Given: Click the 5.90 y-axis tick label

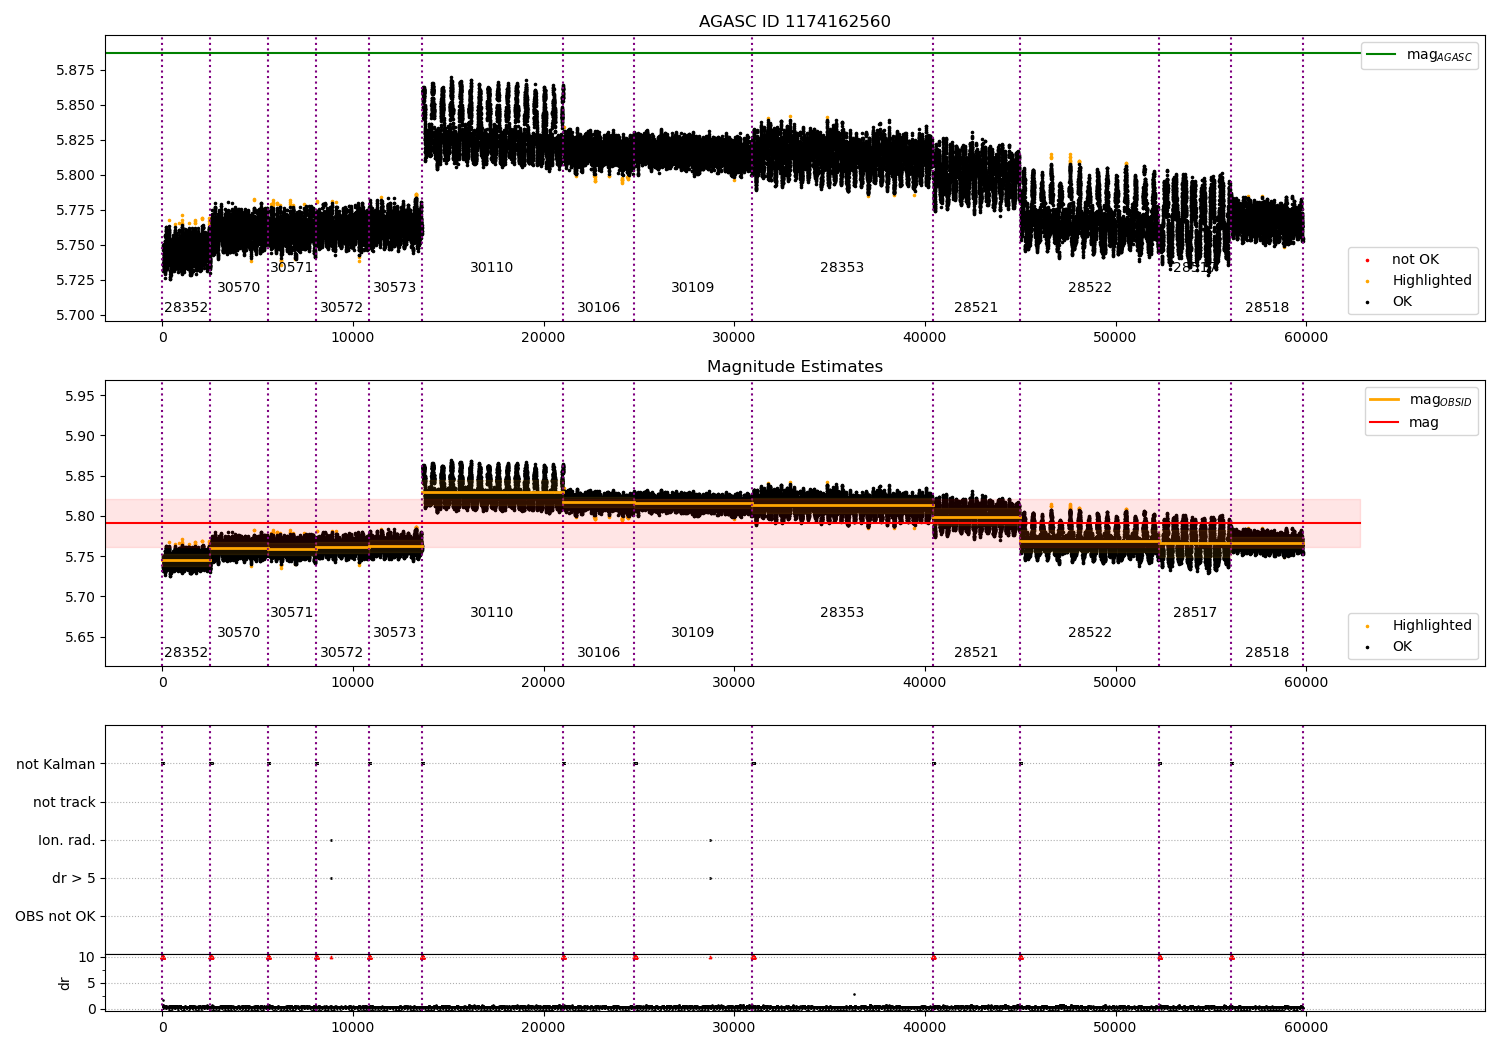Looking at the screenshot, I should [80, 436].
